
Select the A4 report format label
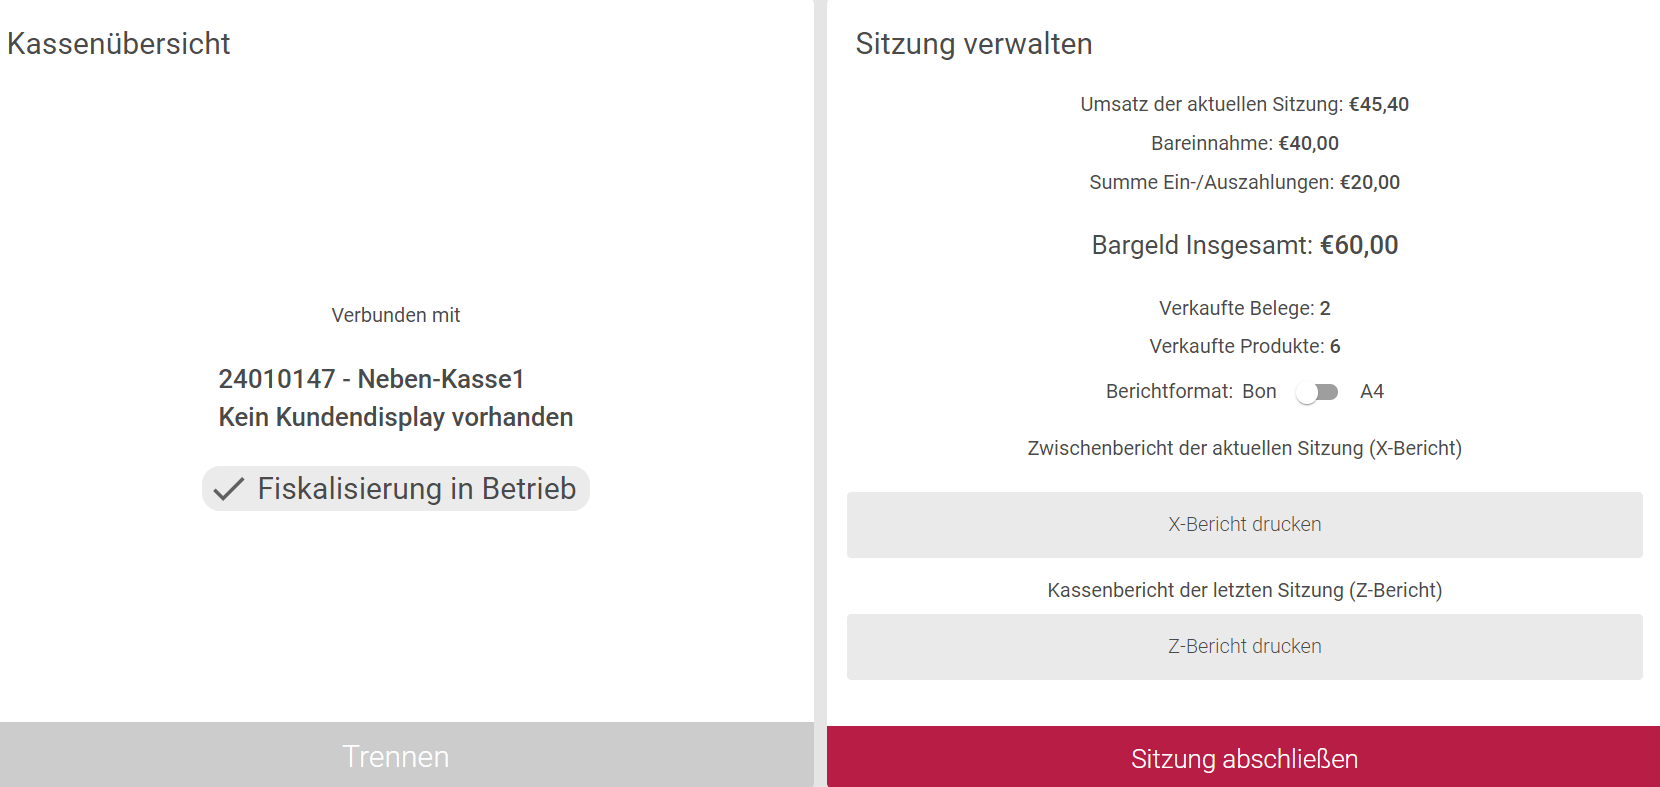1372,392
